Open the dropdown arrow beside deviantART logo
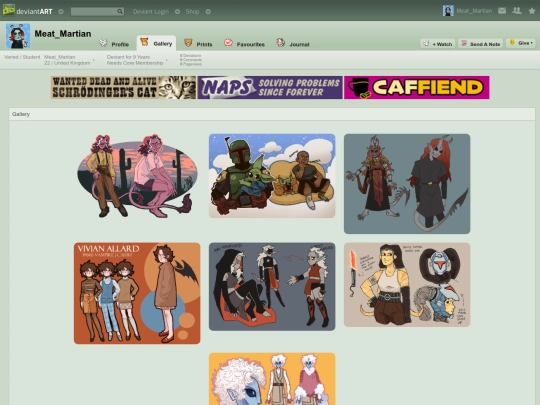This screenshot has height=405, width=540. [x=61, y=12]
